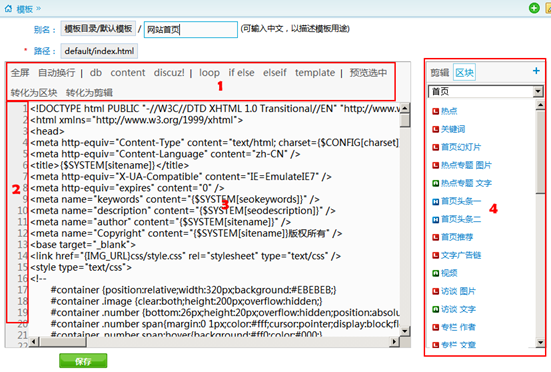
Task: Toggle 自动换行 word wrap
Action: [57, 73]
